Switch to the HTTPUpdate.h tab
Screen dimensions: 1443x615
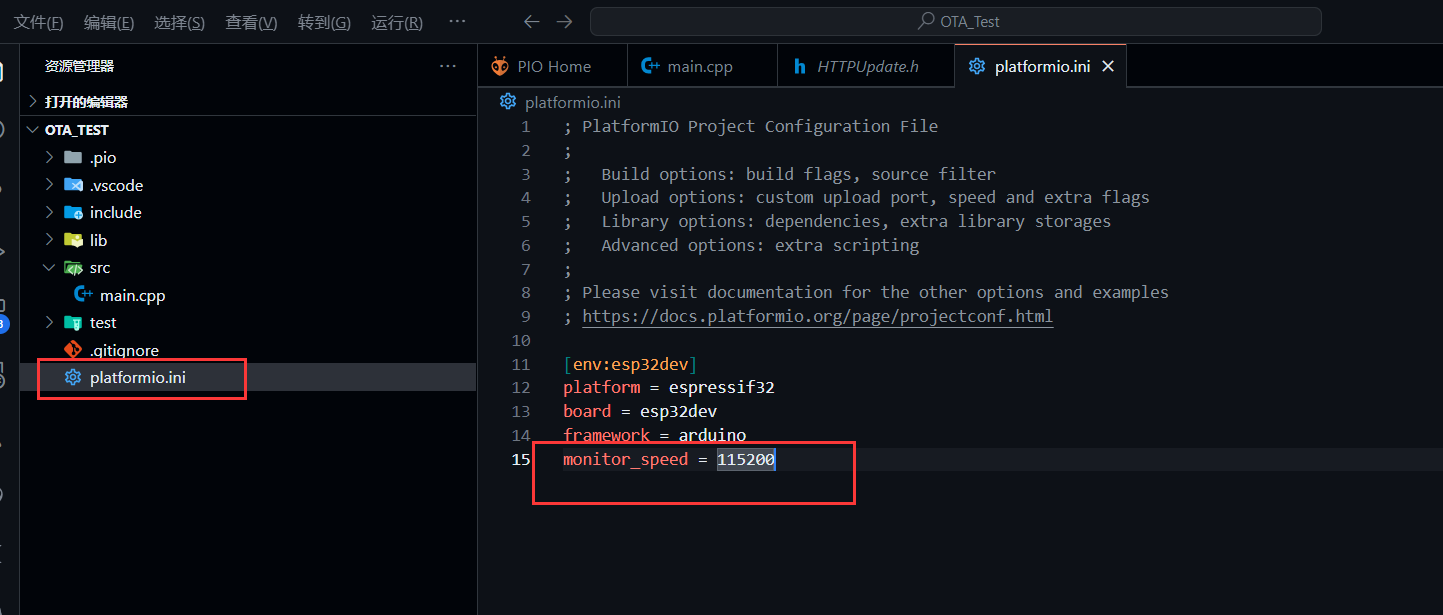click(866, 66)
